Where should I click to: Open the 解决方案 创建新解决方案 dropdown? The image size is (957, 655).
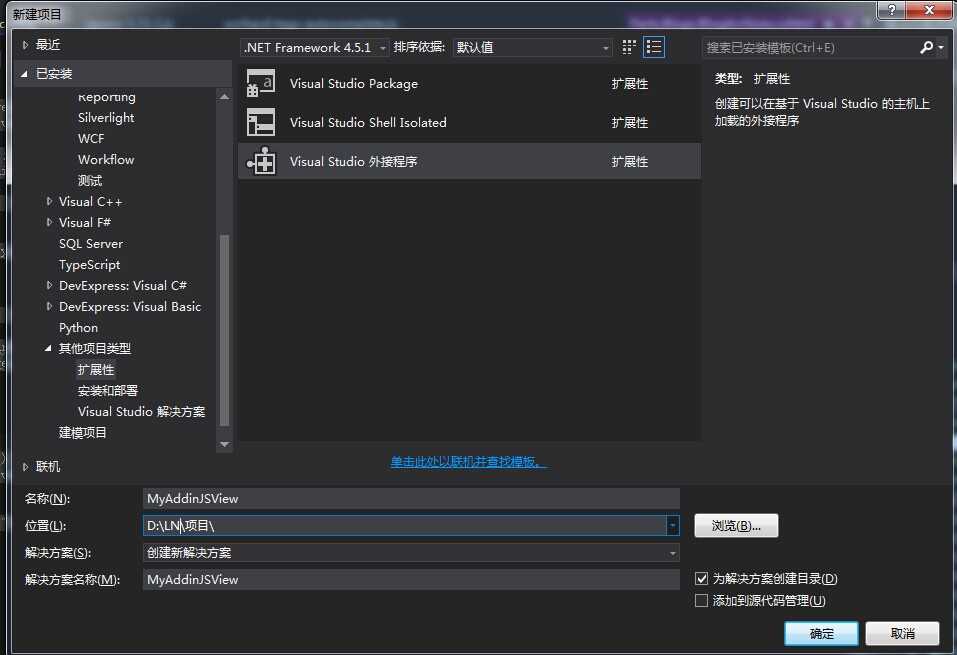(411, 552)
